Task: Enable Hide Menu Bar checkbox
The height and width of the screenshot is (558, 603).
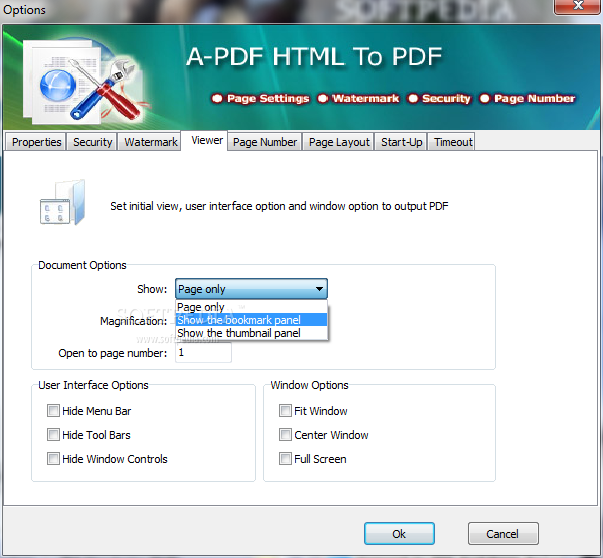Action: click(x=53, y=411)
